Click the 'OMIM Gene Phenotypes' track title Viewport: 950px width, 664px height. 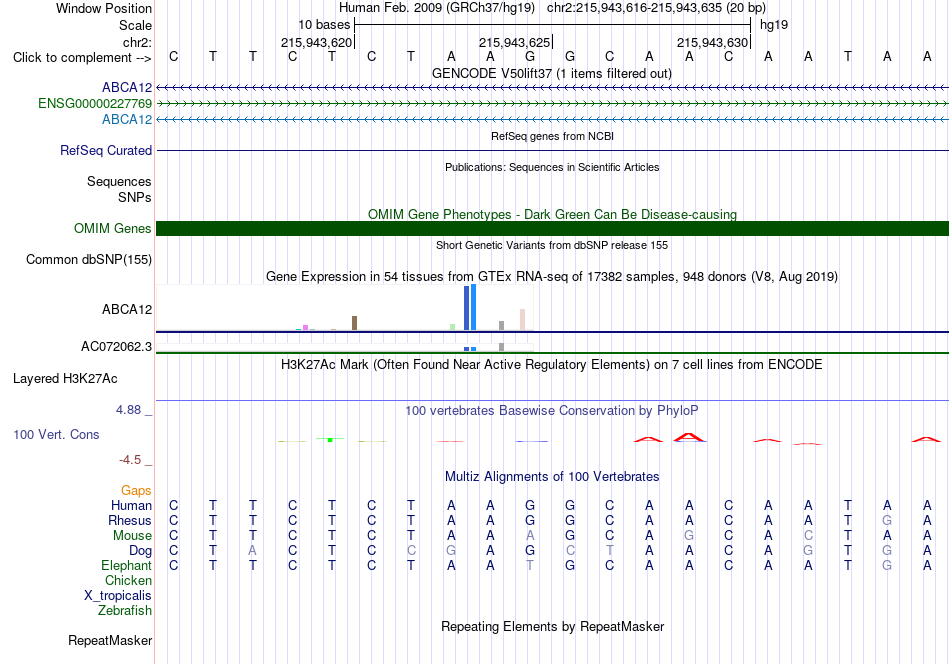click(x=552, y=214)
